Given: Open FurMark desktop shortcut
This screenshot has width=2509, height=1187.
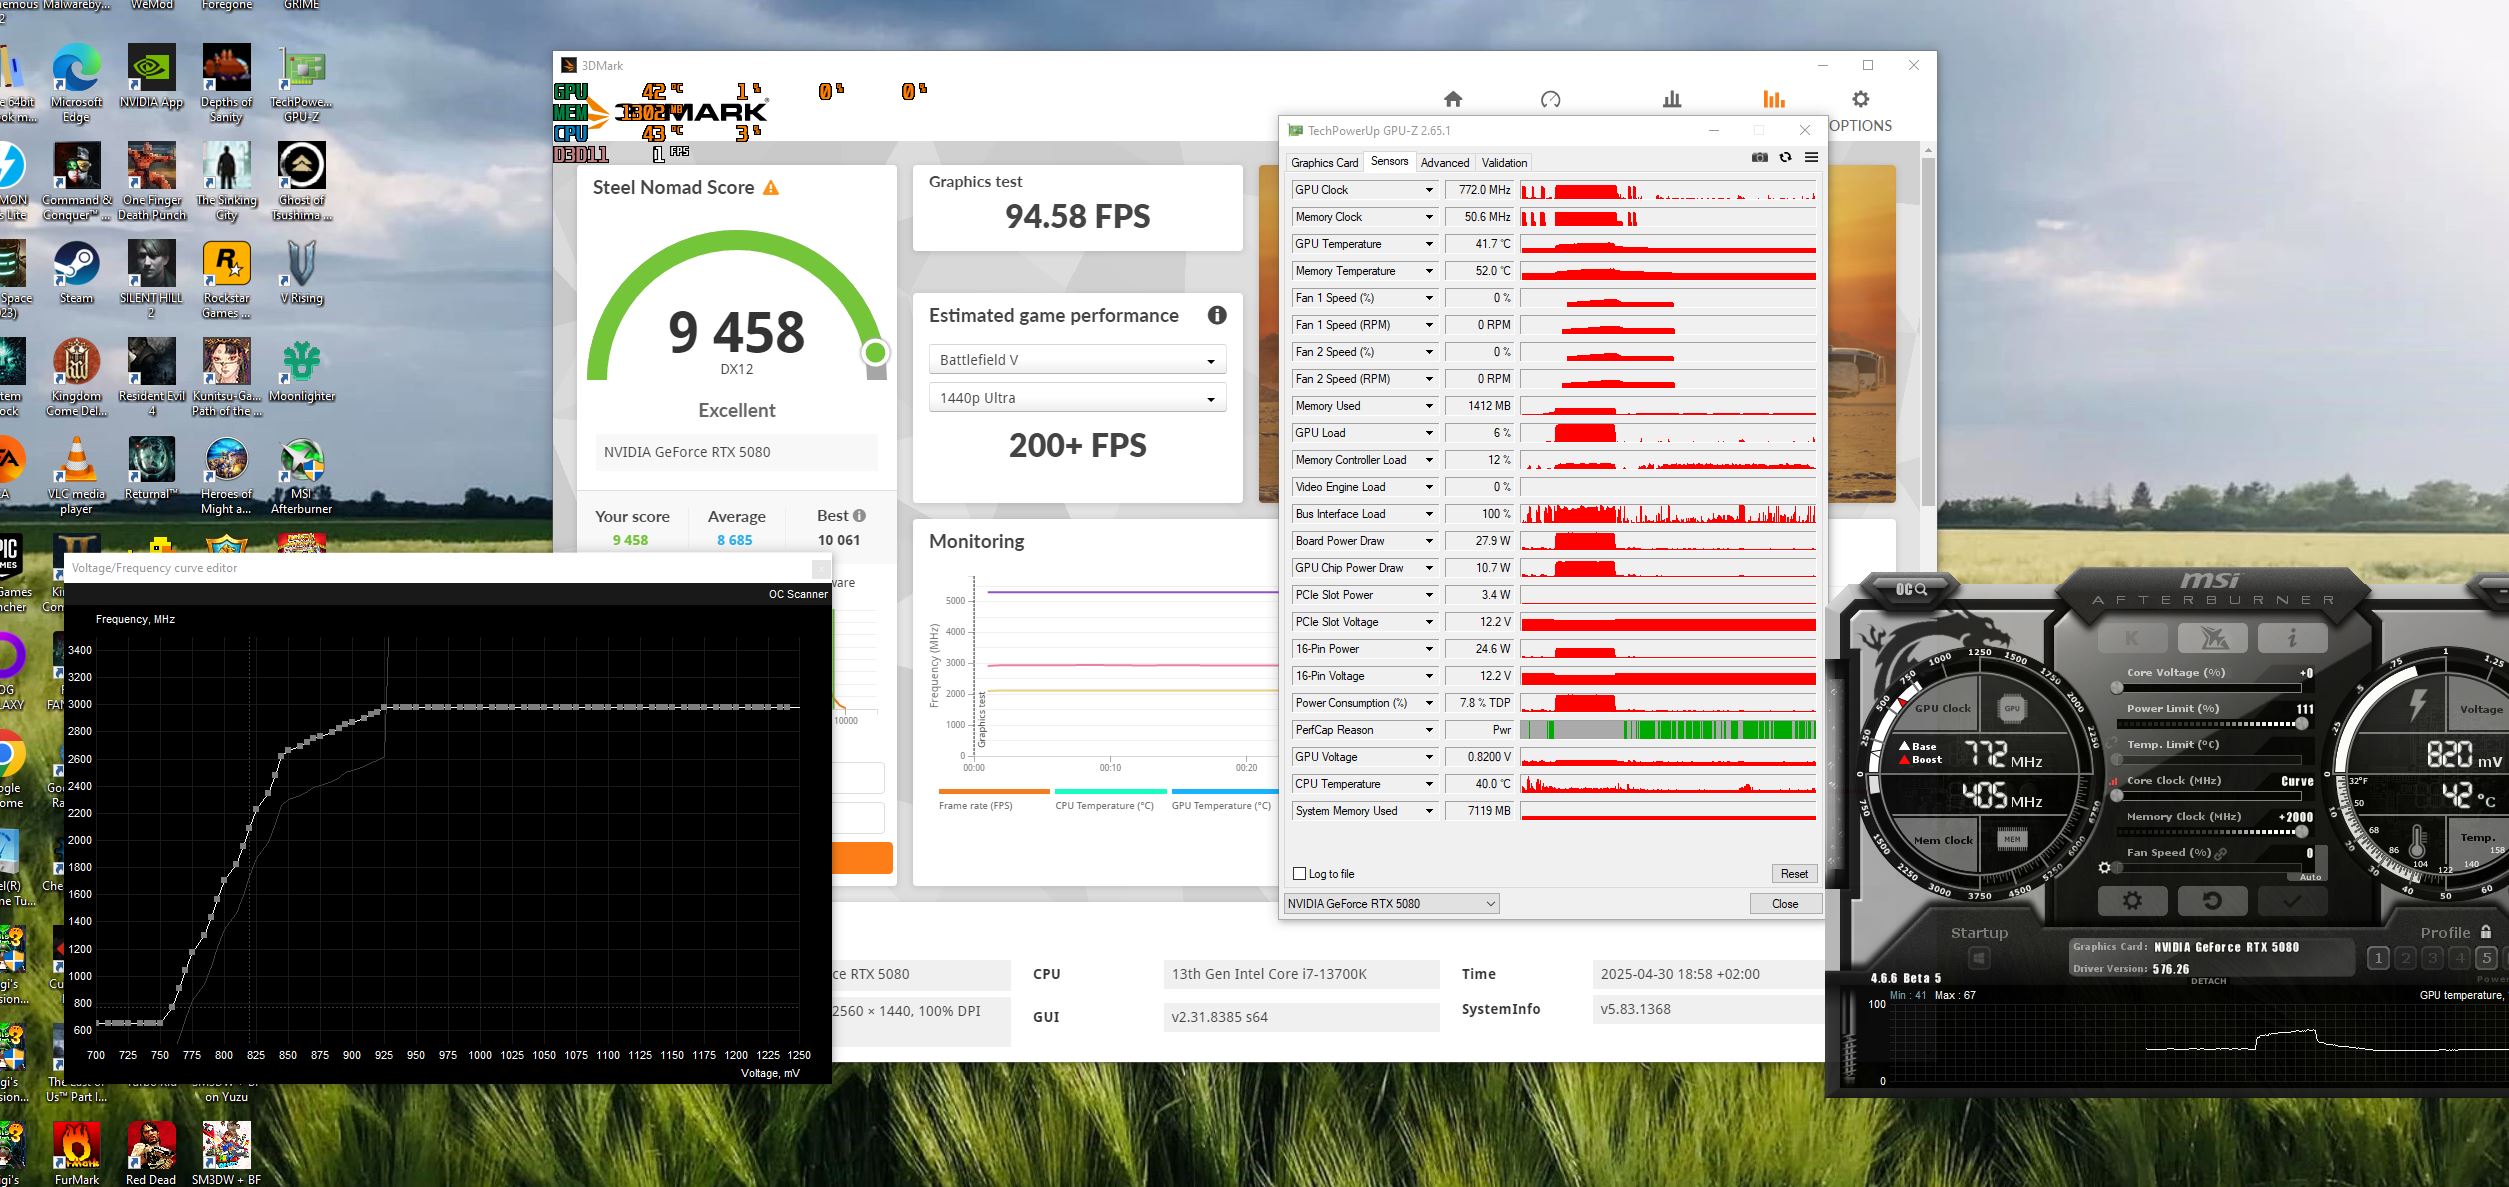Looking at the screenshot, I should (76, 1154).
